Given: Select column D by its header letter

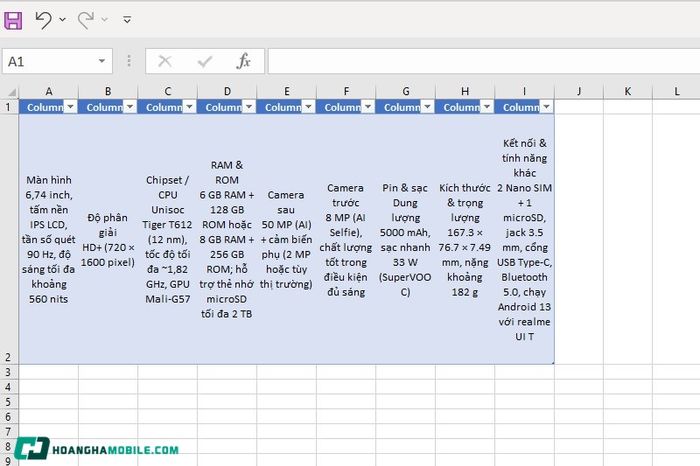Looking at the screenshot, I should pos(227,92).
